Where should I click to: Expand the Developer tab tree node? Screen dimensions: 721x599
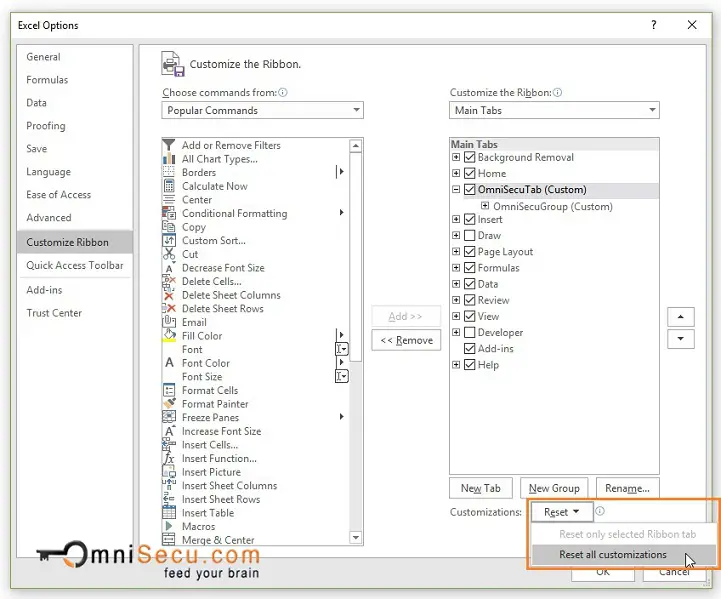[456, 332]
